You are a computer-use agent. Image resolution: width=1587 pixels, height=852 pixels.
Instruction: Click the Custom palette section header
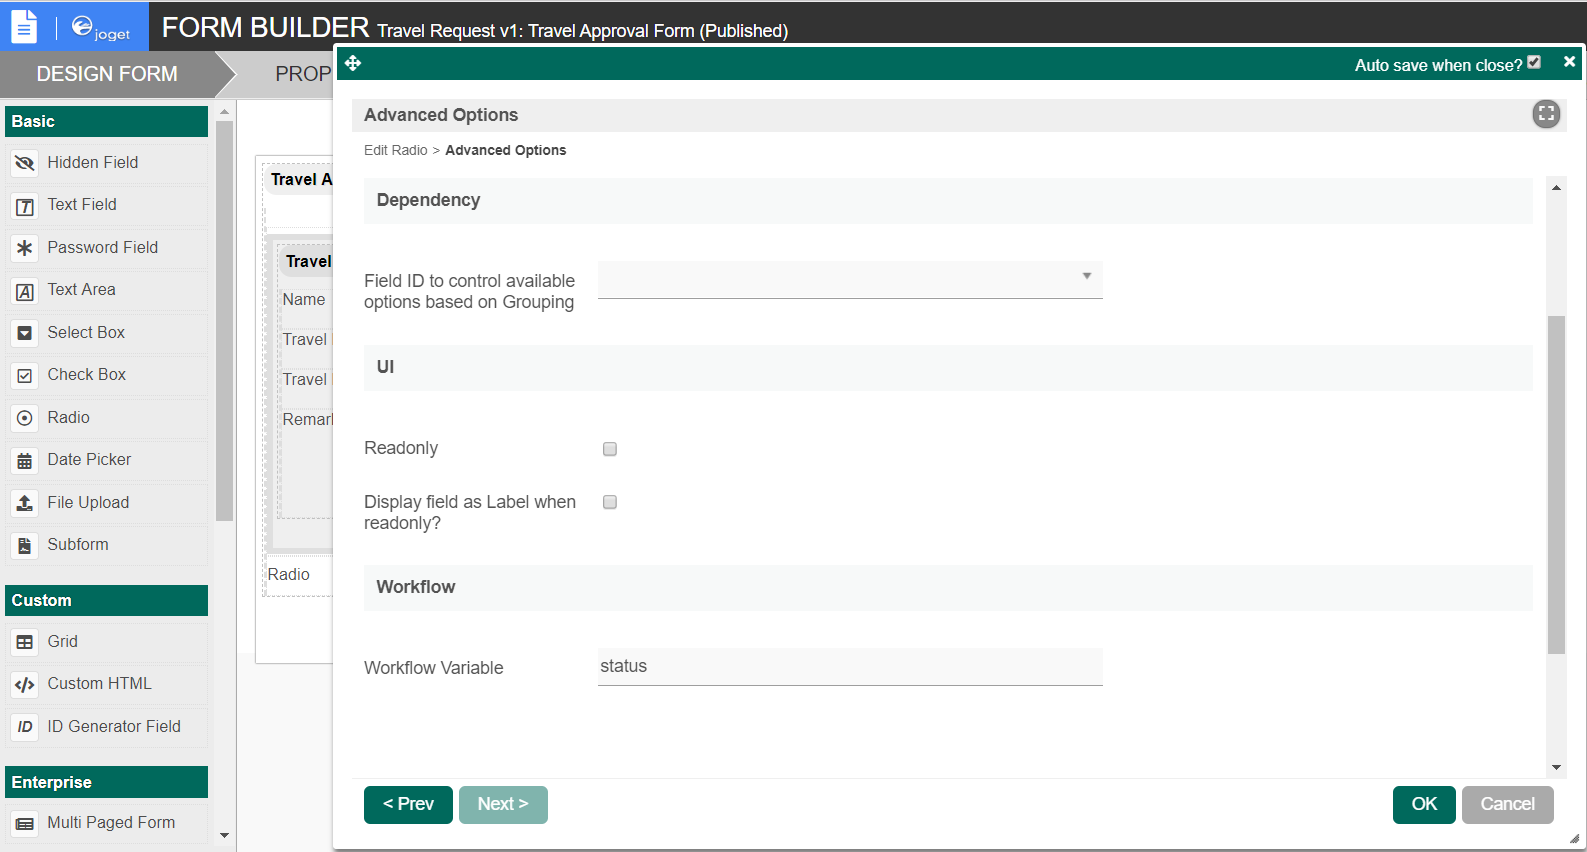pos(106,600)
